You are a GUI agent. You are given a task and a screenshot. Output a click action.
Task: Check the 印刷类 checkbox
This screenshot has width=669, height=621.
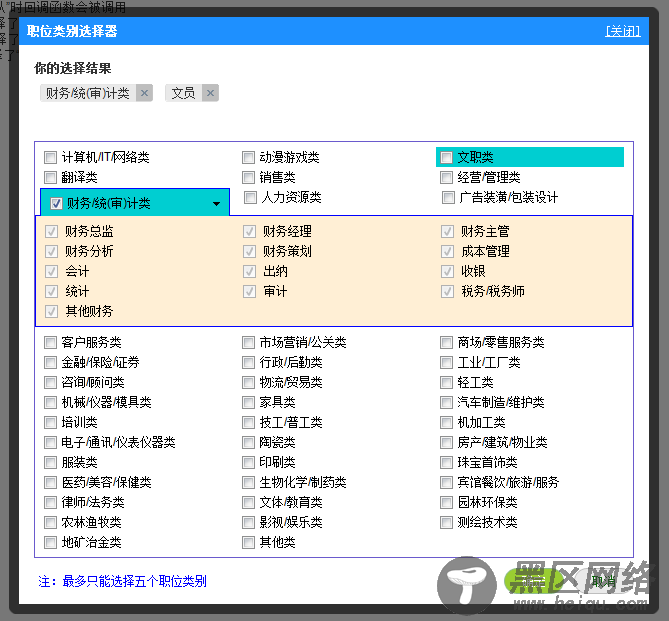[248, 463]
